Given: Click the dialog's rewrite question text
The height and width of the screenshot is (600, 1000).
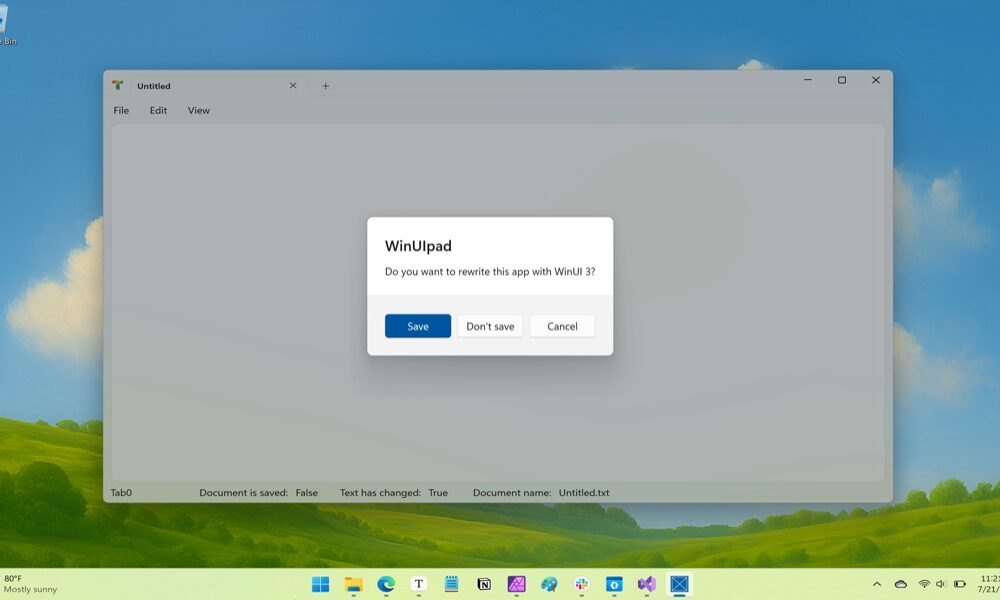Looking at the screenshot, I should (490, 271).
